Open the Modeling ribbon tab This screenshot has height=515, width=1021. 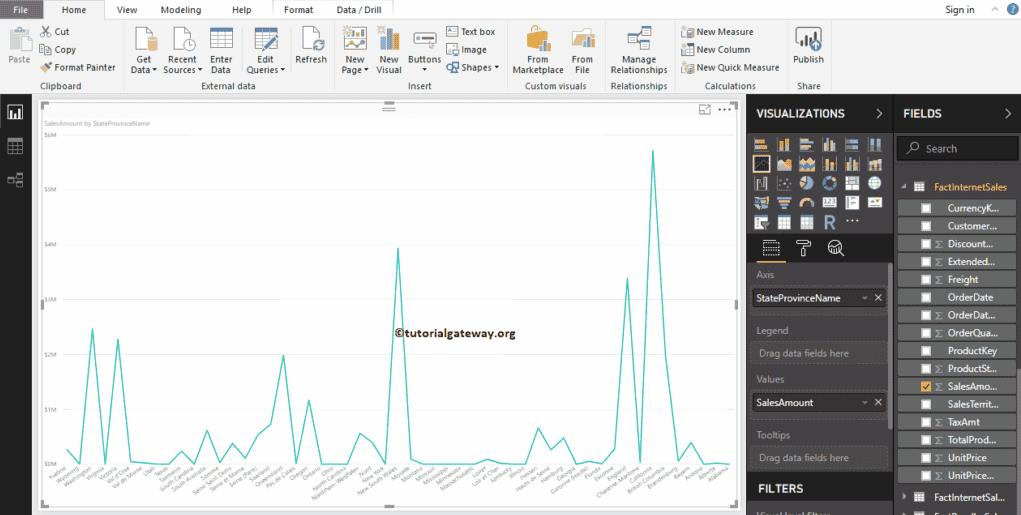point(180,9)
